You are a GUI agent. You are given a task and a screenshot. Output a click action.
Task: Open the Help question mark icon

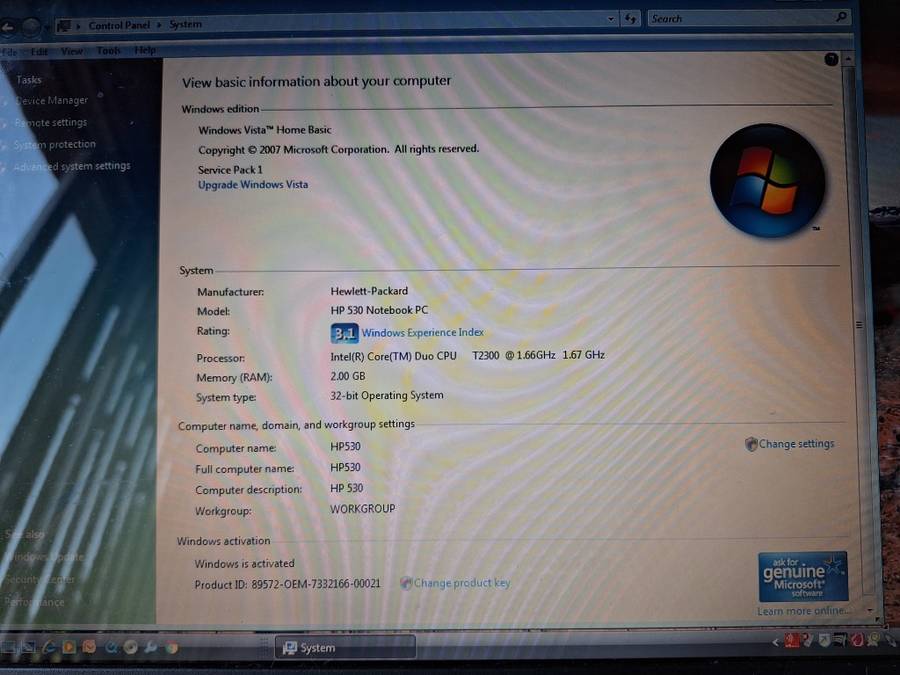coord(831,60)
